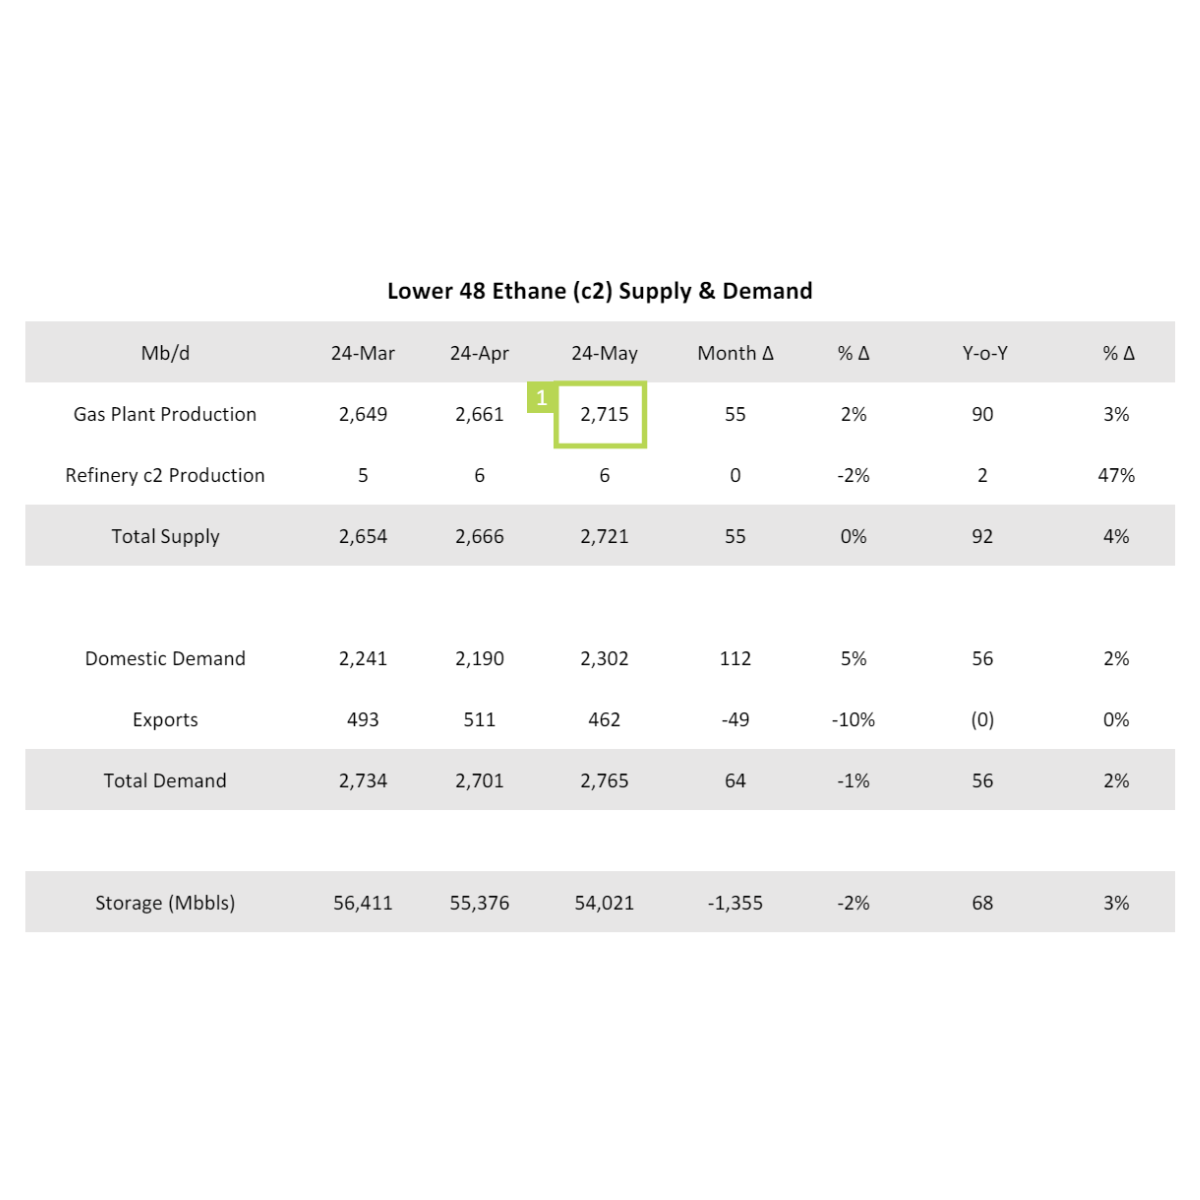
Task: Click the green annotation badge numbered 1
Action: (541, 397)
